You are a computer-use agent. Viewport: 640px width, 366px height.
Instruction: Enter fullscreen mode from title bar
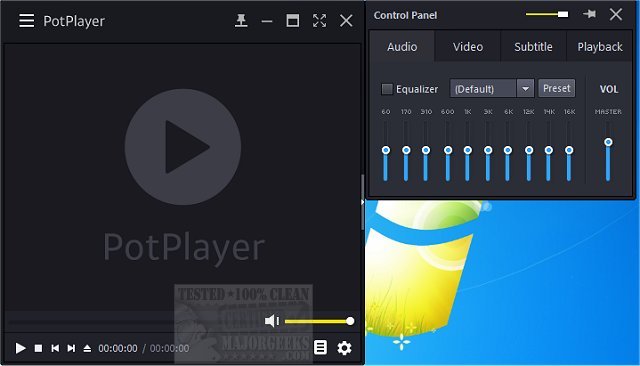click(x=320, y=20)
